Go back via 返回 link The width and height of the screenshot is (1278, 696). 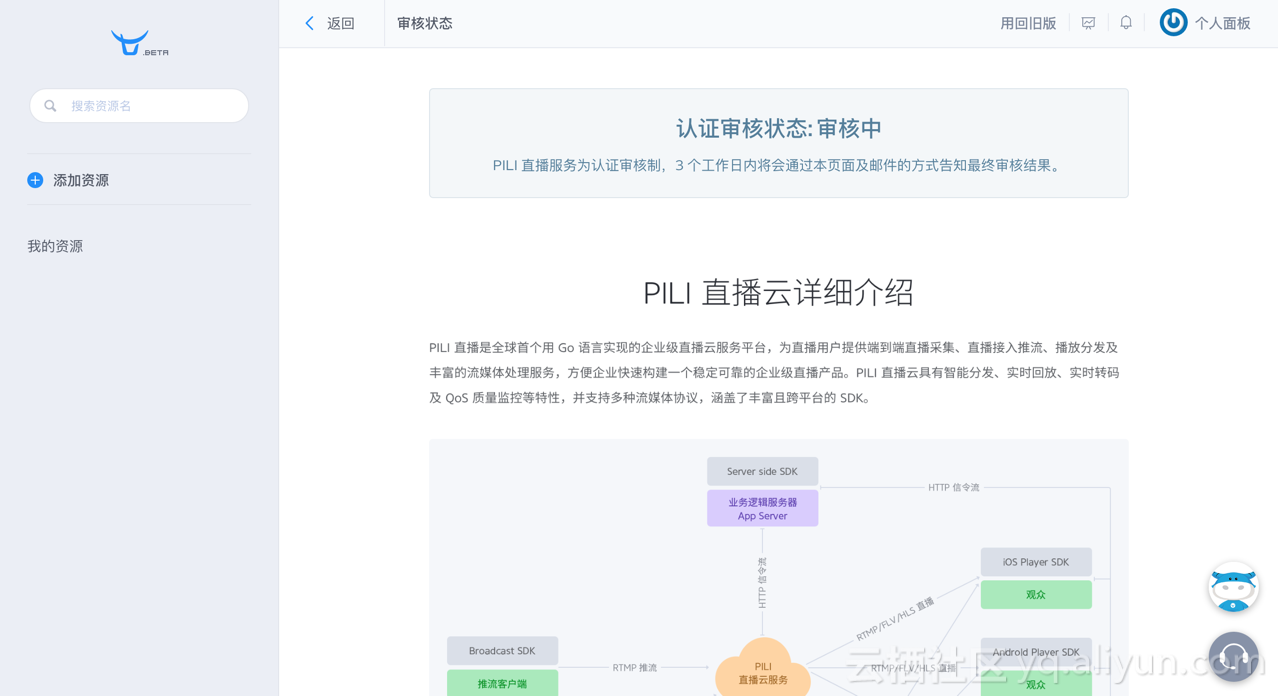341,23
